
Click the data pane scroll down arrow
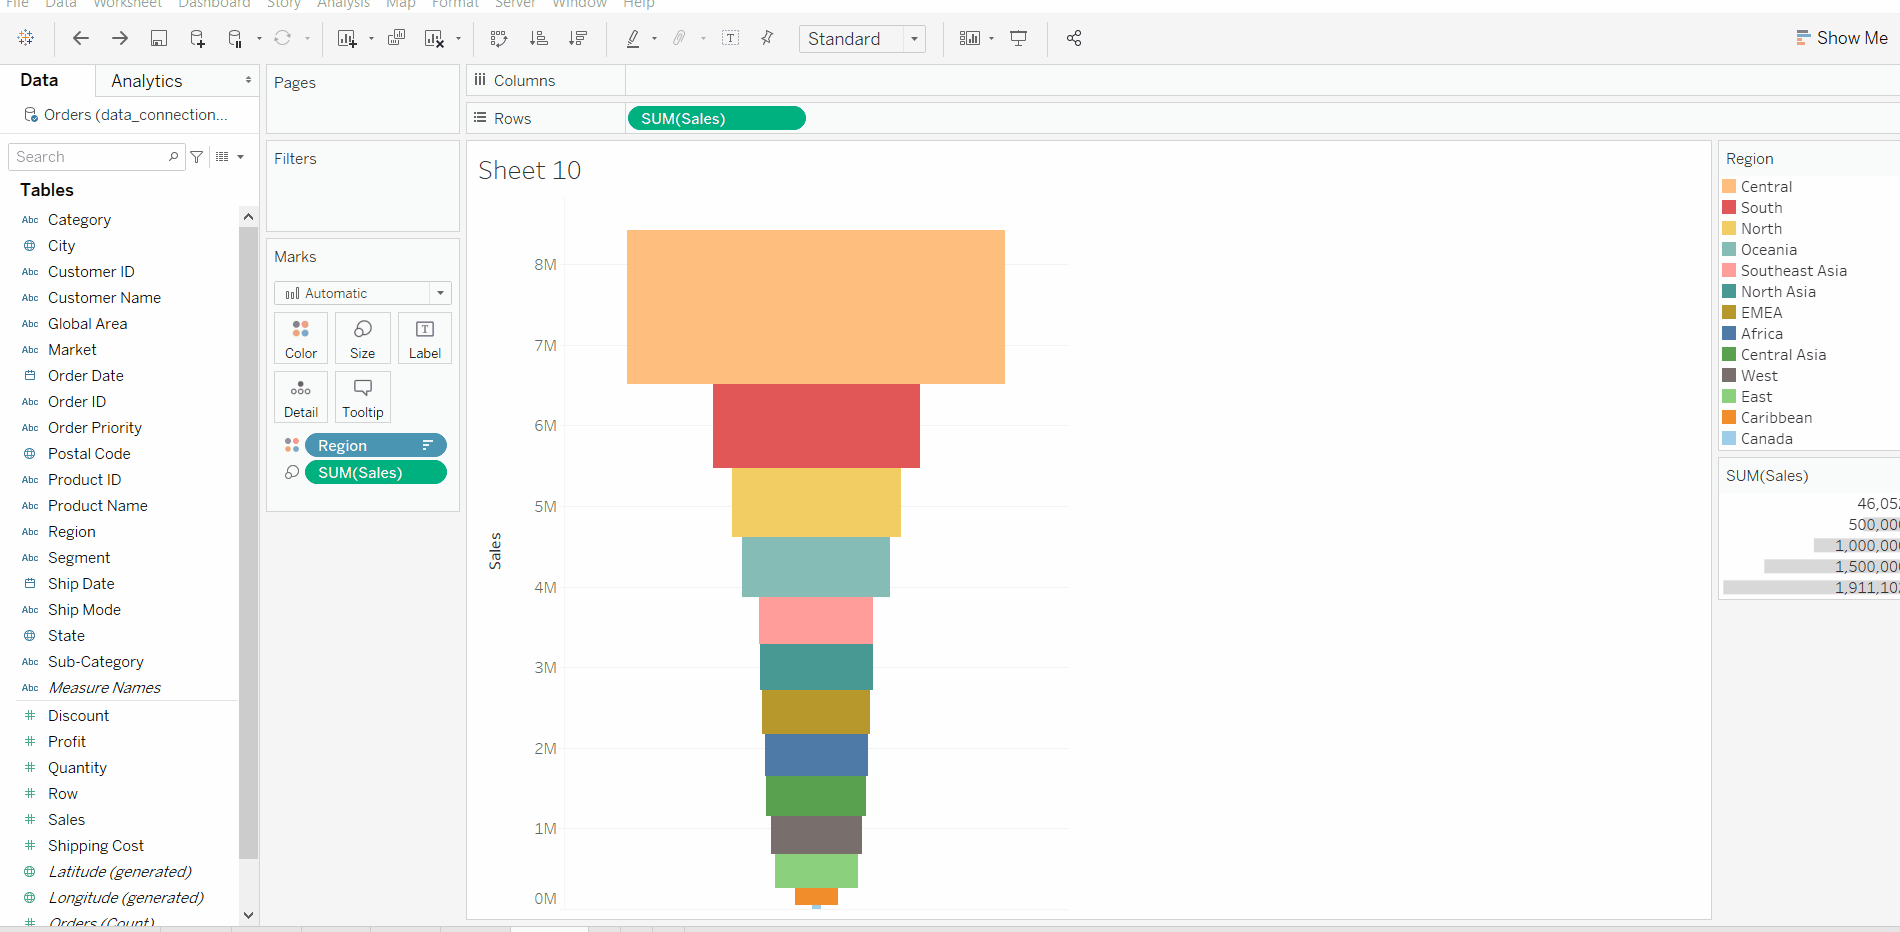pyautogui.click(x=249, y=915)
